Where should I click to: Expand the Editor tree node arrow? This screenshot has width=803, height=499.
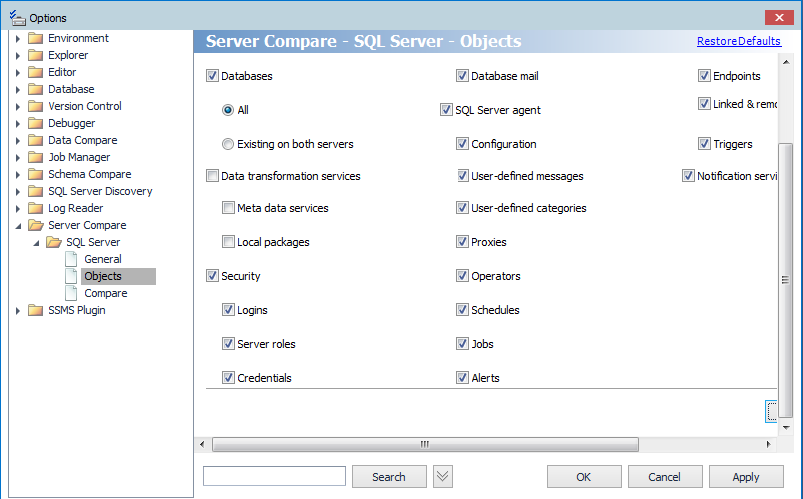tap(18, 72)
